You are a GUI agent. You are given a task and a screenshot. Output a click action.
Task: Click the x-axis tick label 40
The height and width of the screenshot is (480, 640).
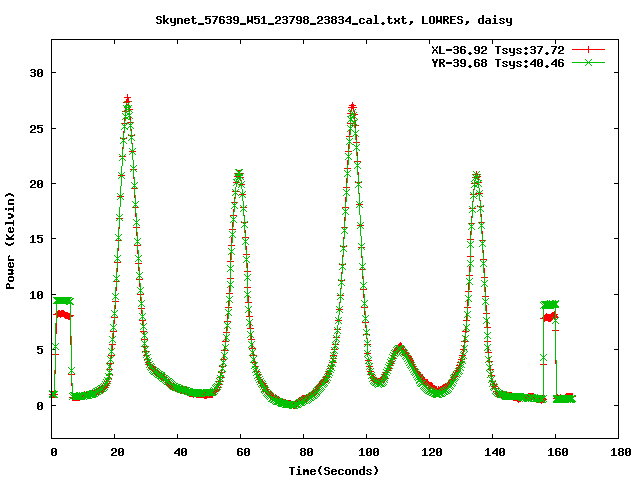click(x=180, y=452)
